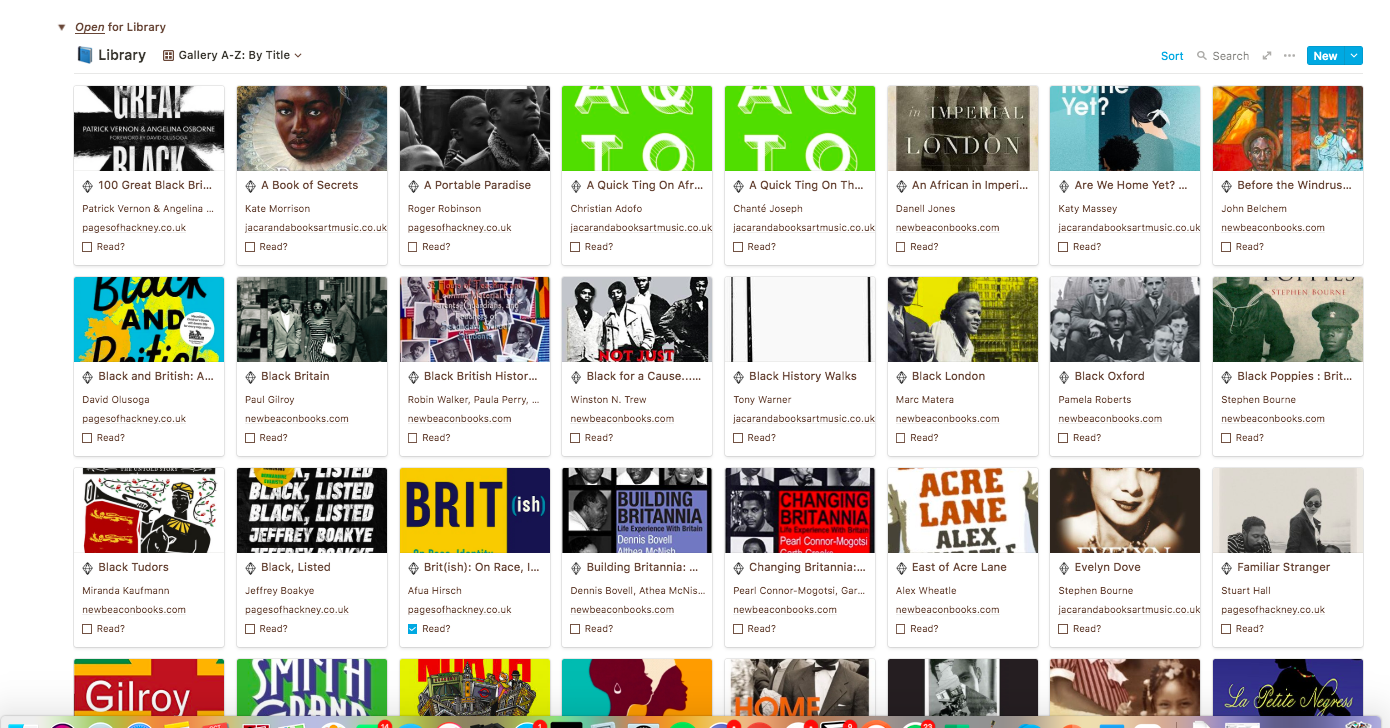Select author text Kate Morrison
1390x728 pixels.
tap(277, 209)
